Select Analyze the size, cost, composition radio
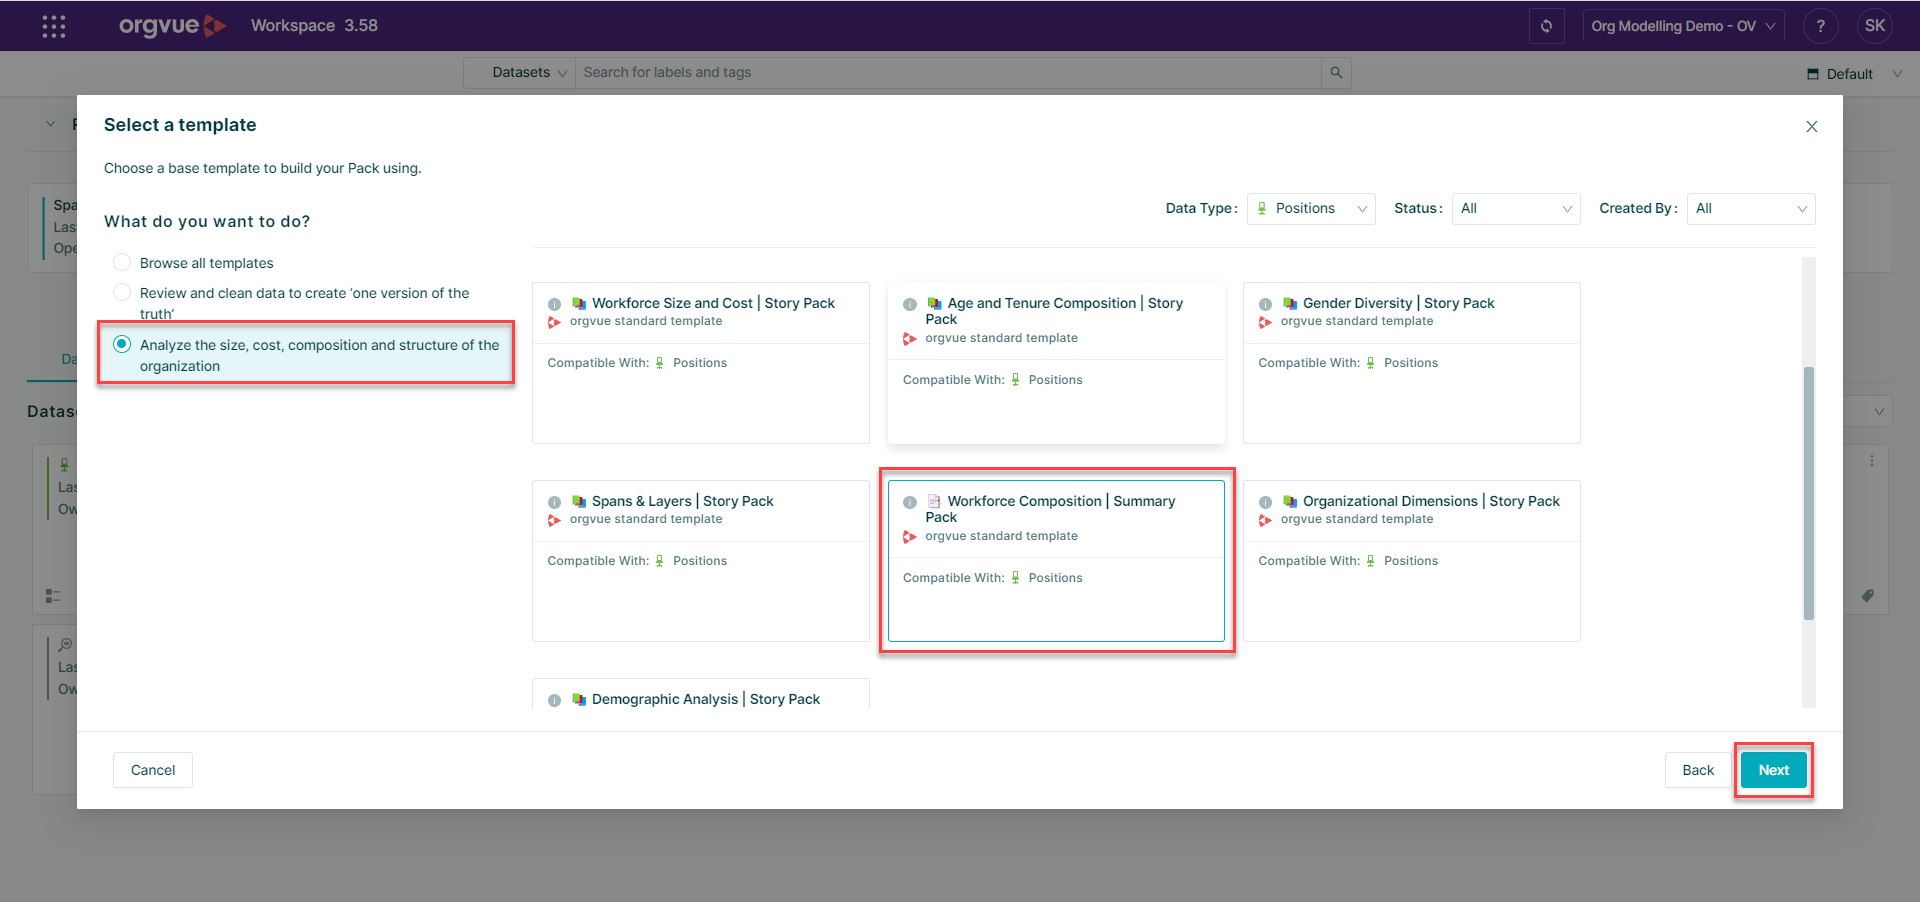 [x=122, y=344]
